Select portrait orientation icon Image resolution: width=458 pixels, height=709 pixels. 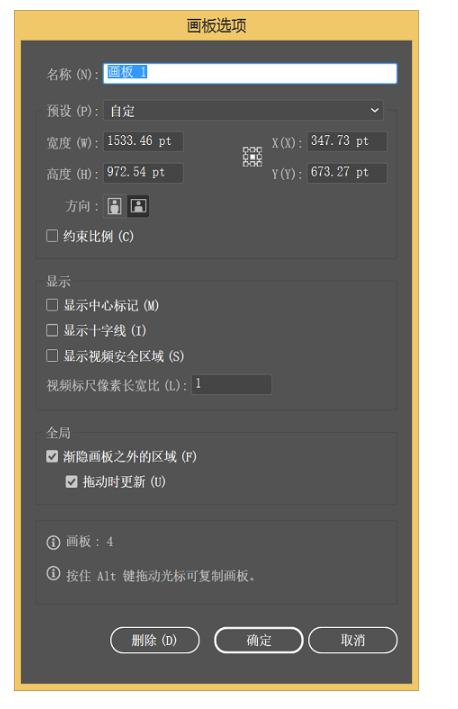click(114, 206)
